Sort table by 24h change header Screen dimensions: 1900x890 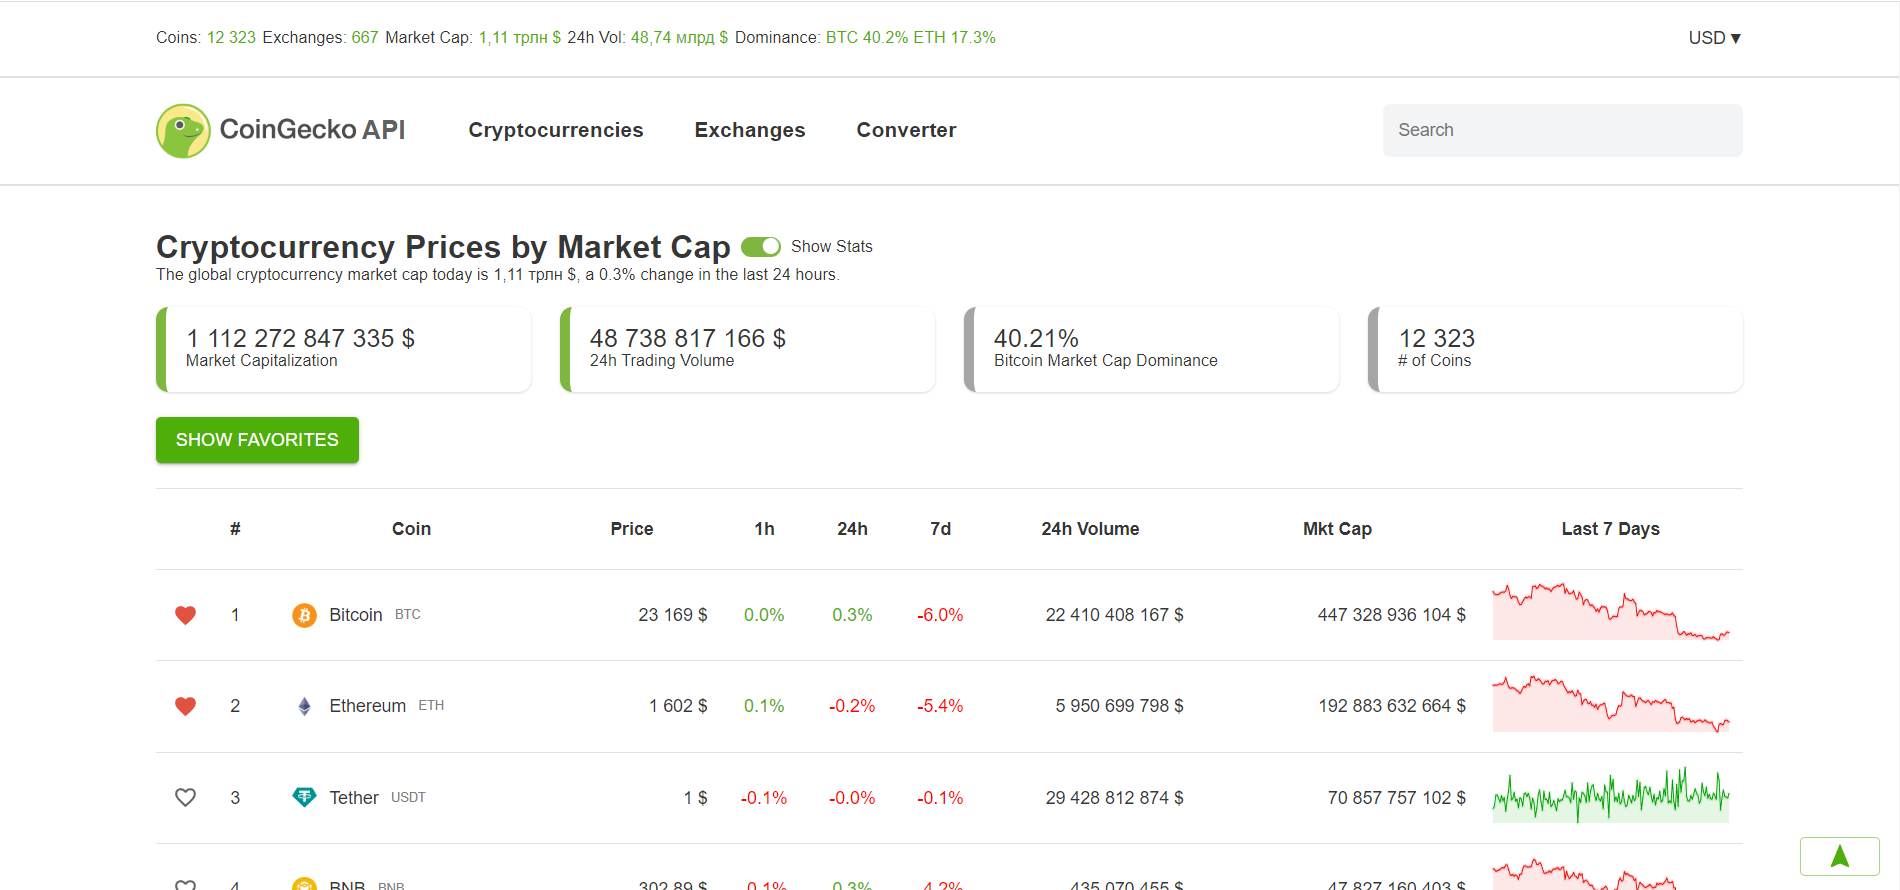tap(852, 529)
